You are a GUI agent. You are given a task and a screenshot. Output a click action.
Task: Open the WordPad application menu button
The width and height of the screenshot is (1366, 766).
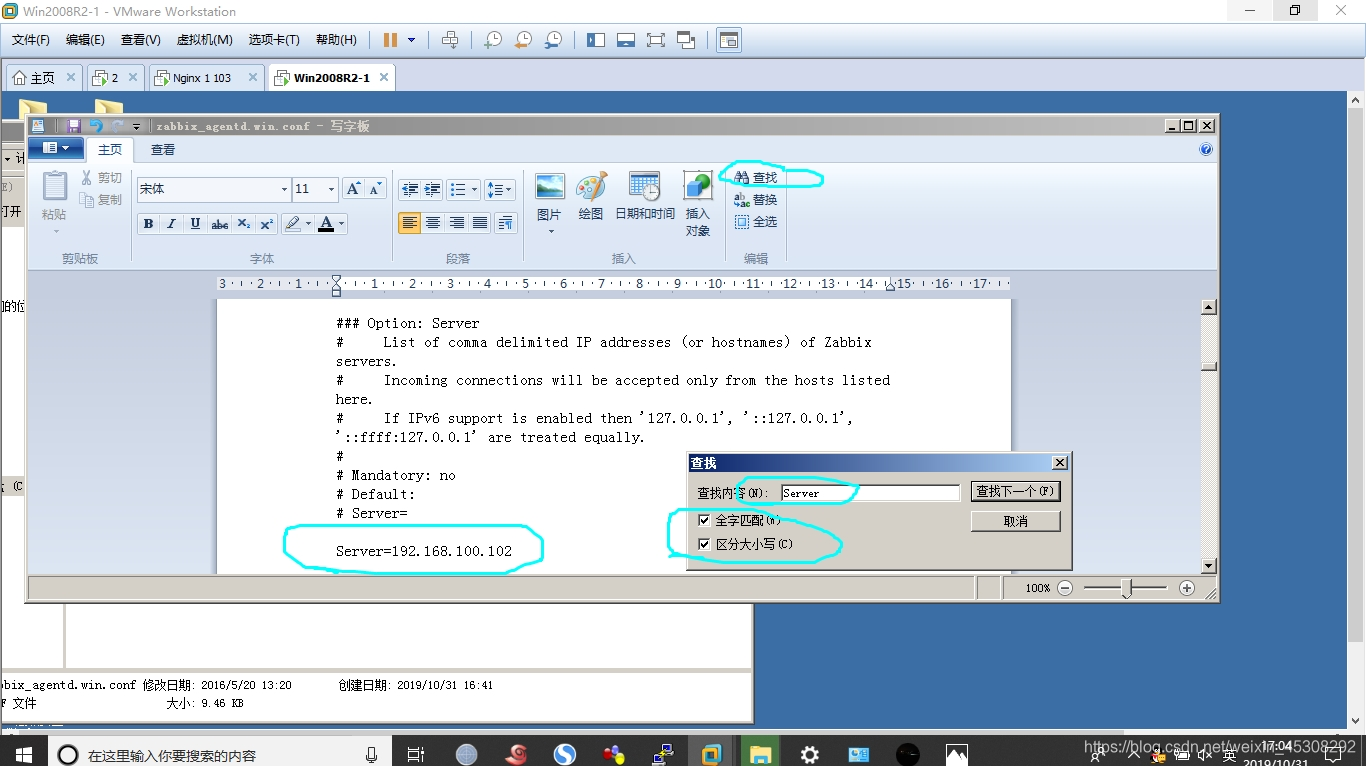55,149
